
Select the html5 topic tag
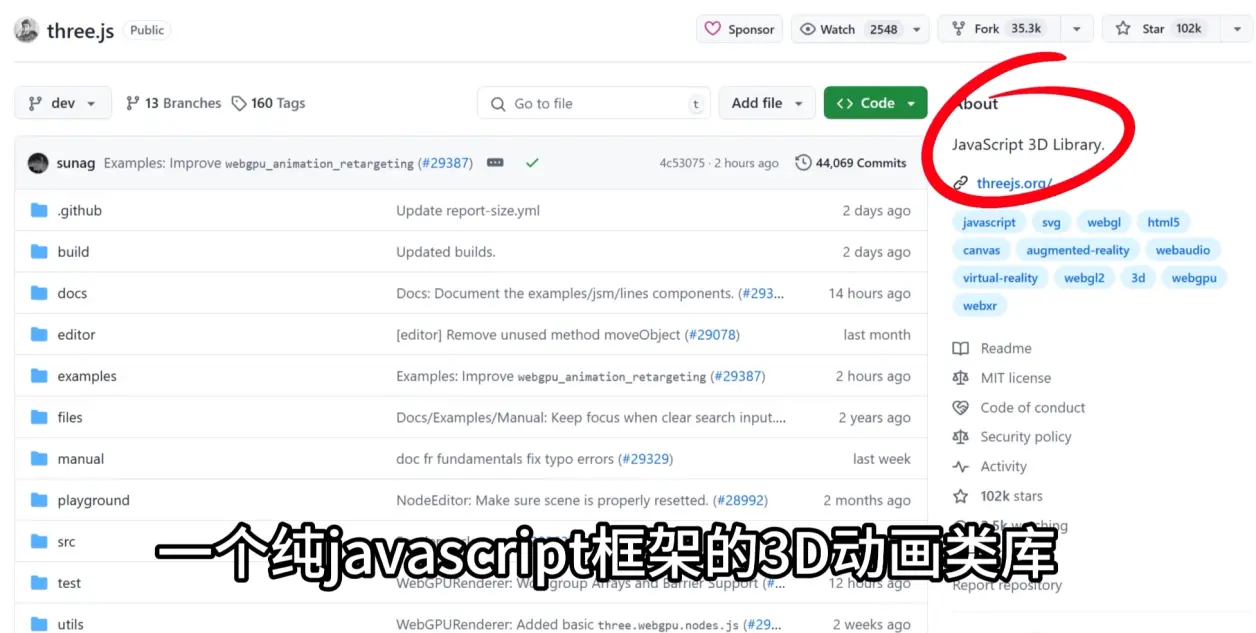click(x=1163, y=223)
